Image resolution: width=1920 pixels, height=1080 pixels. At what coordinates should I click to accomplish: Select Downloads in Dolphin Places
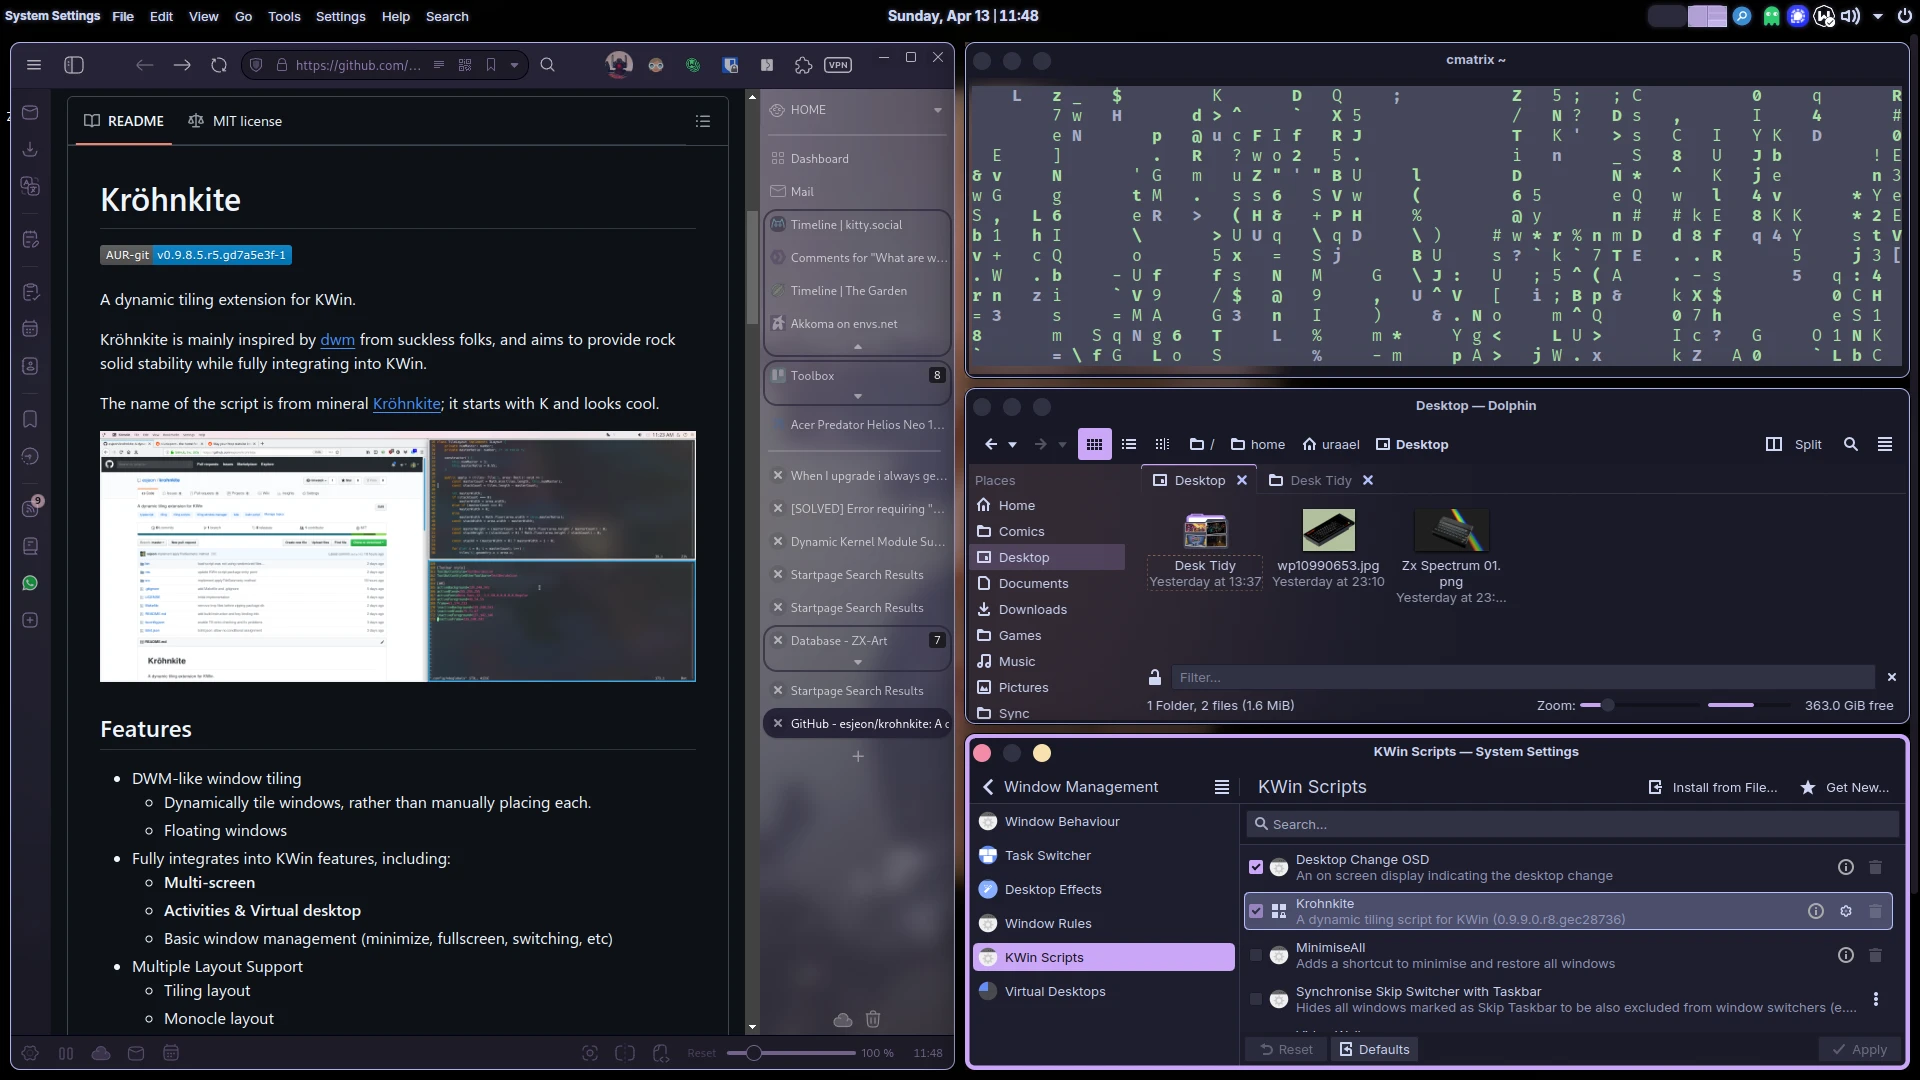pyautogui.click(x=1033, y=610)
